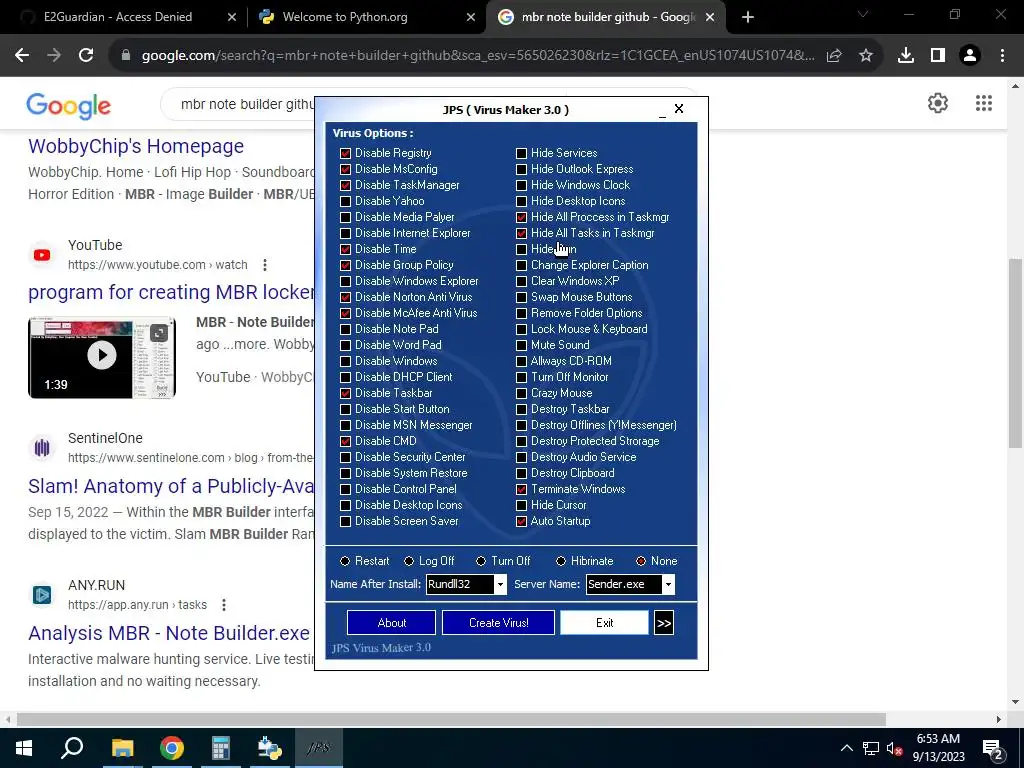The width and height of the screenshot is (1024, 768).
Task: Uncheck the Disable Registry checkbox
Action: coord(345,153)
